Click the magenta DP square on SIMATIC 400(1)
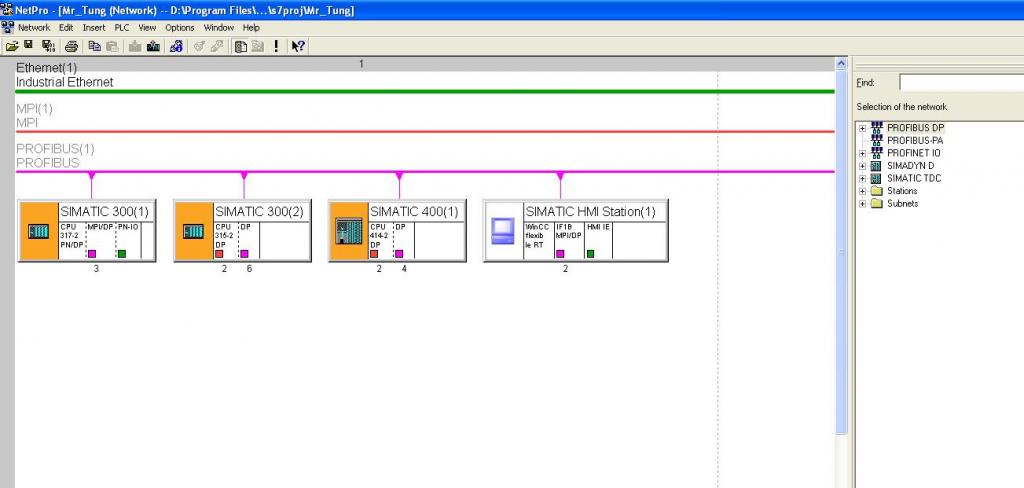The width and height of the screenshot is (1024, 488). pos(399,253)
